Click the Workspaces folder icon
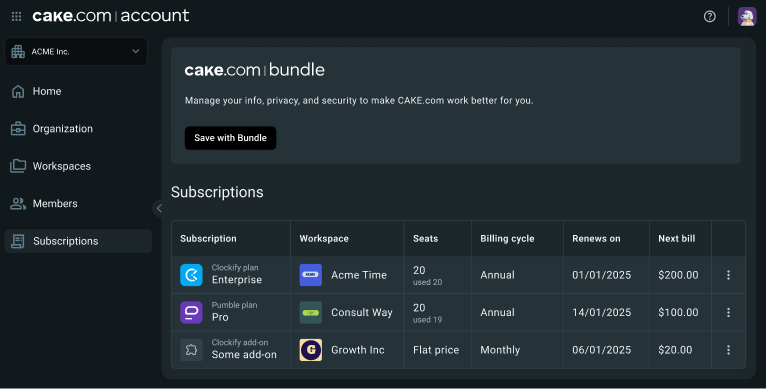Screen dimensions: 766x389 18,166
